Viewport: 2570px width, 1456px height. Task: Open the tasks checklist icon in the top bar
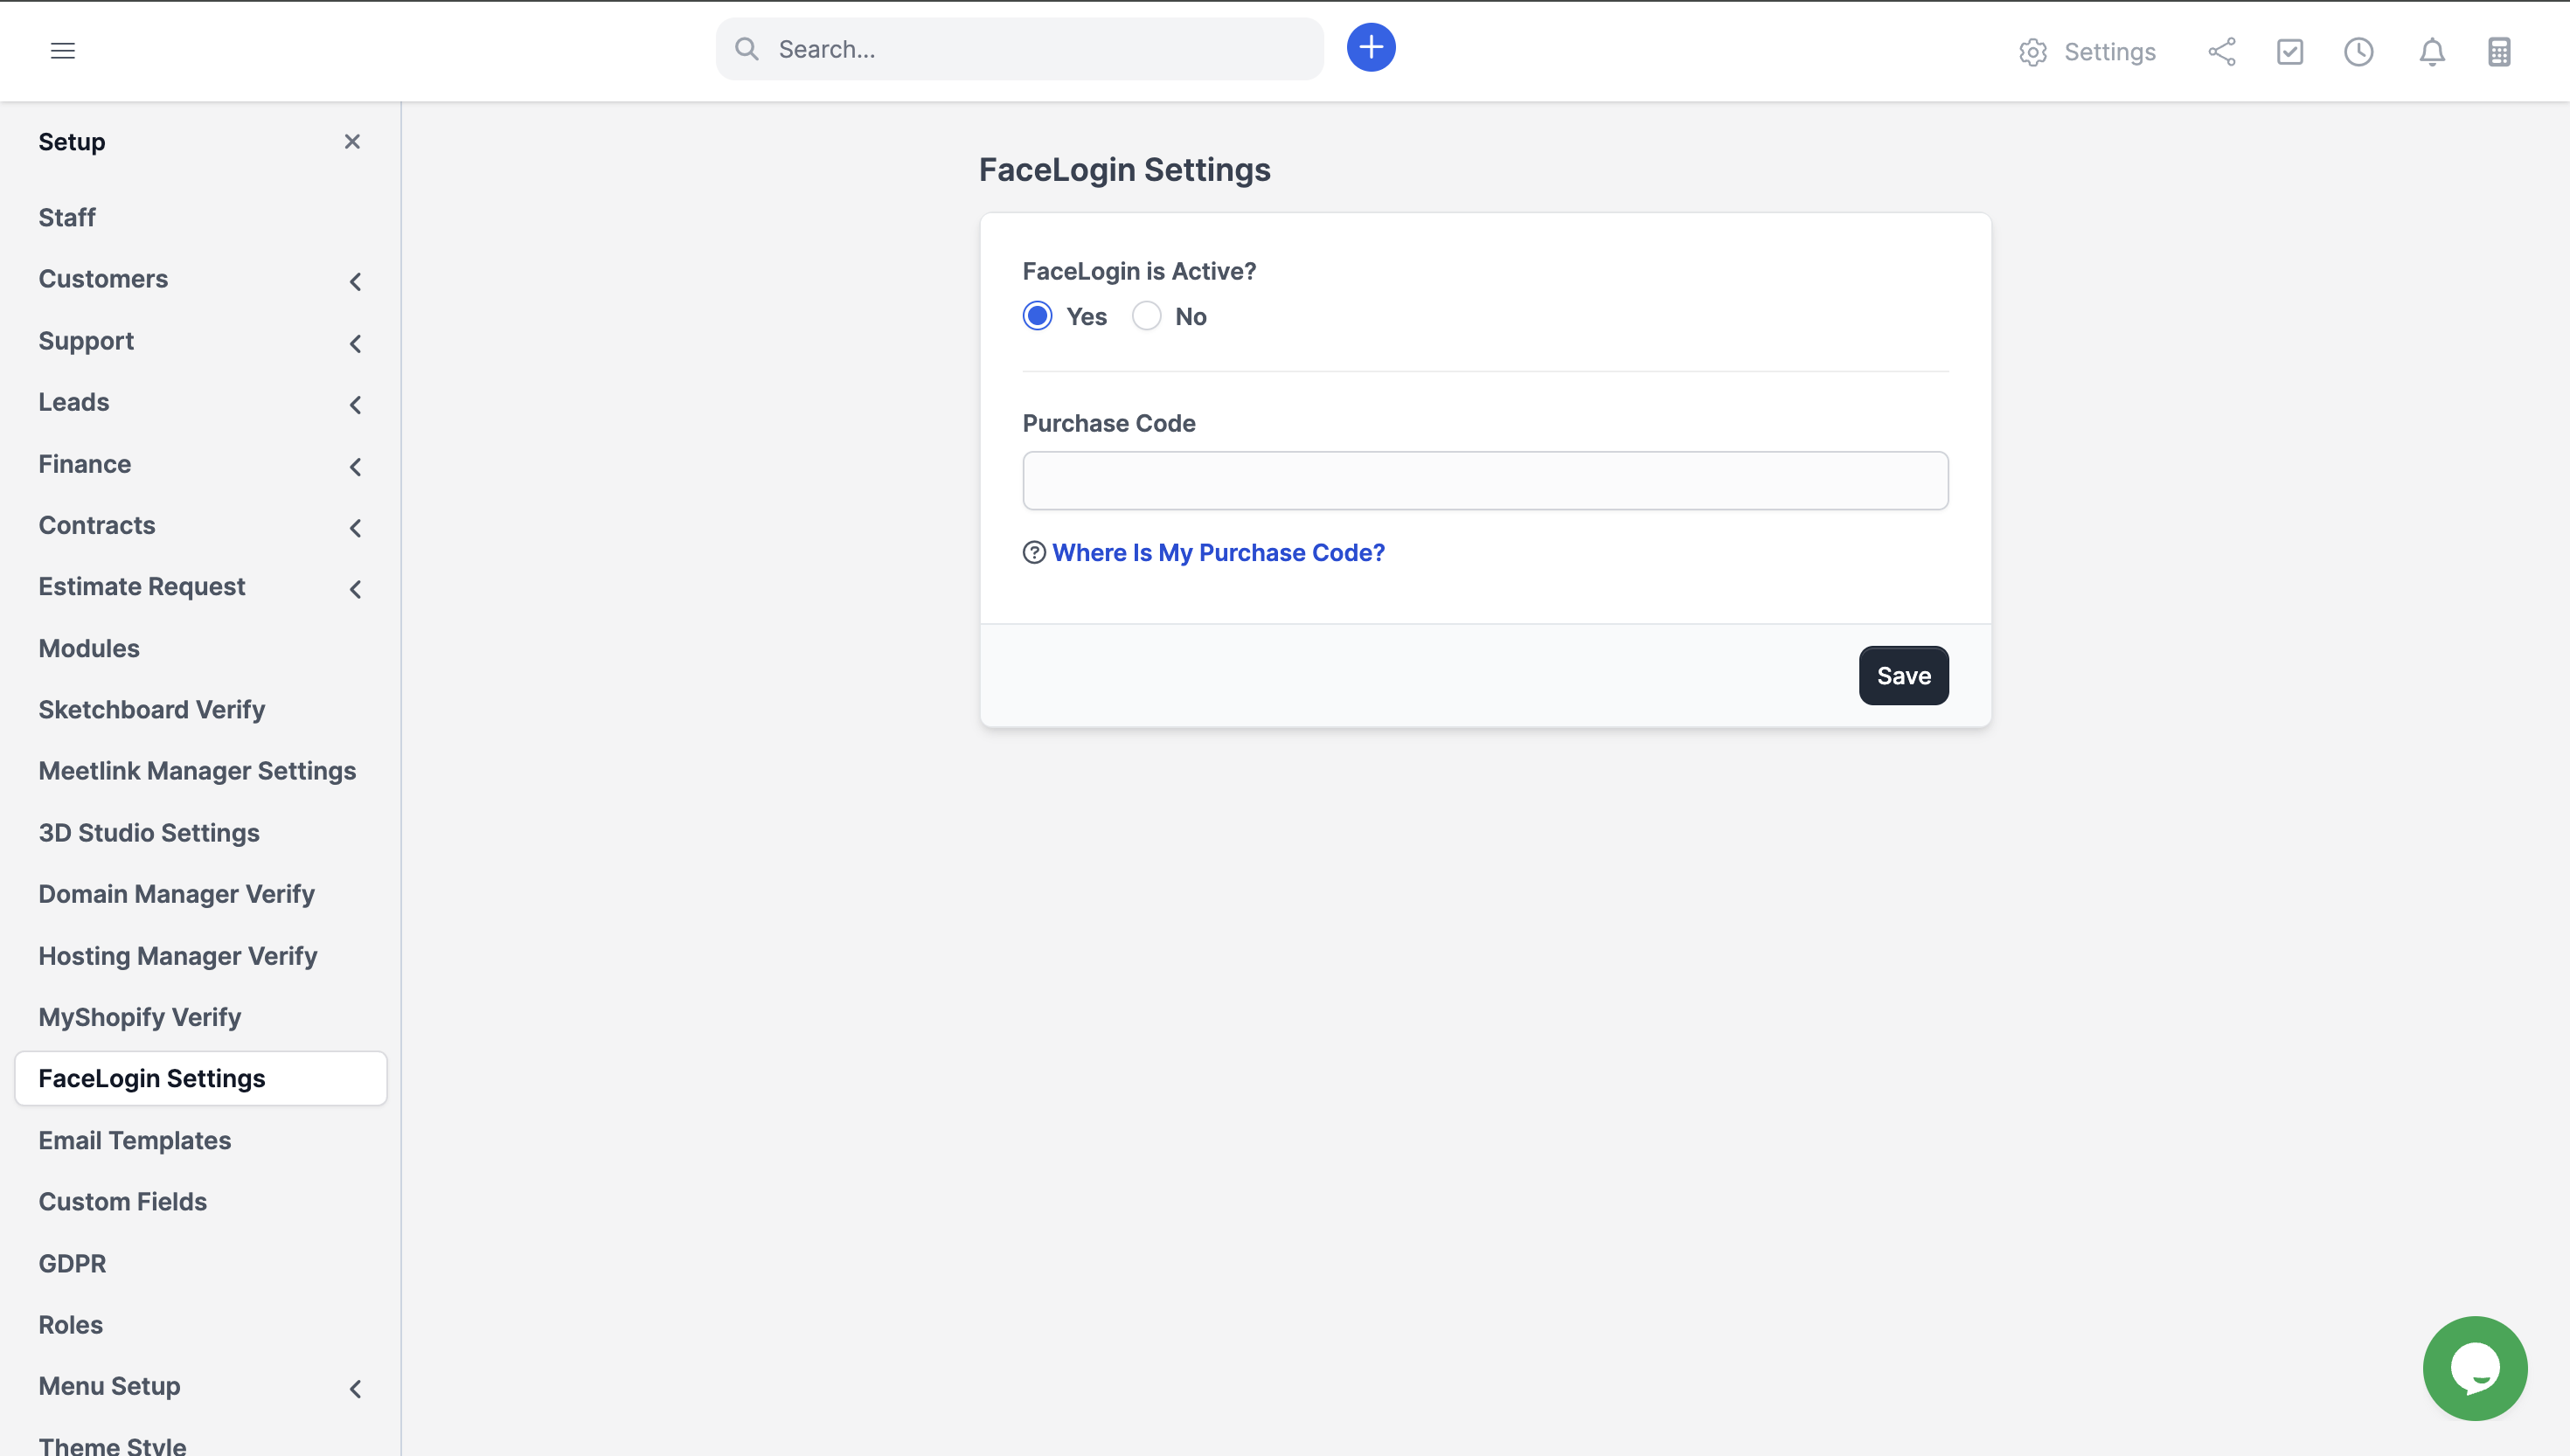pyautogui.click(x=2291, y=51)
